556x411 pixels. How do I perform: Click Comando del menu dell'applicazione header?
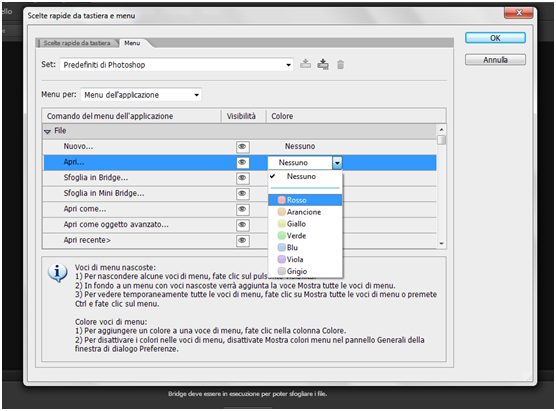(x=132, y=116)
